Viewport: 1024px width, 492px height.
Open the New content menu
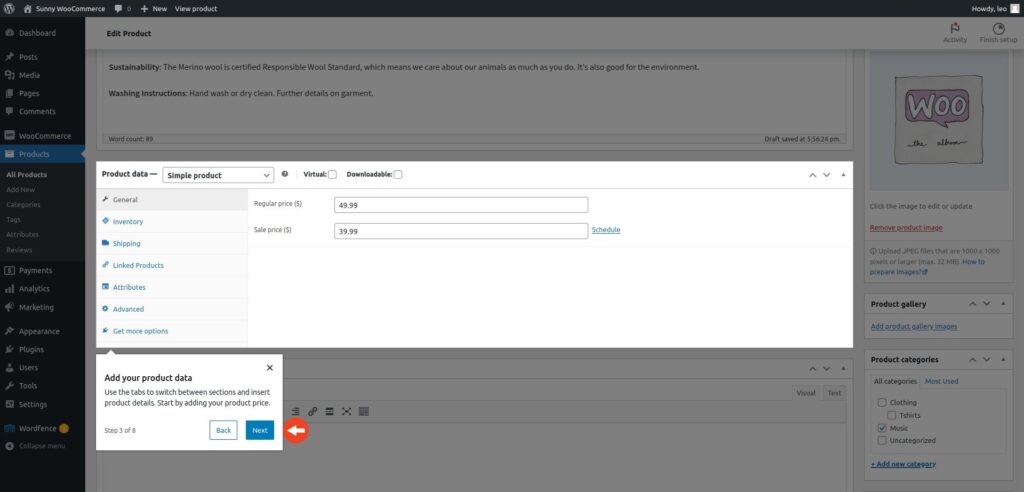153,8
